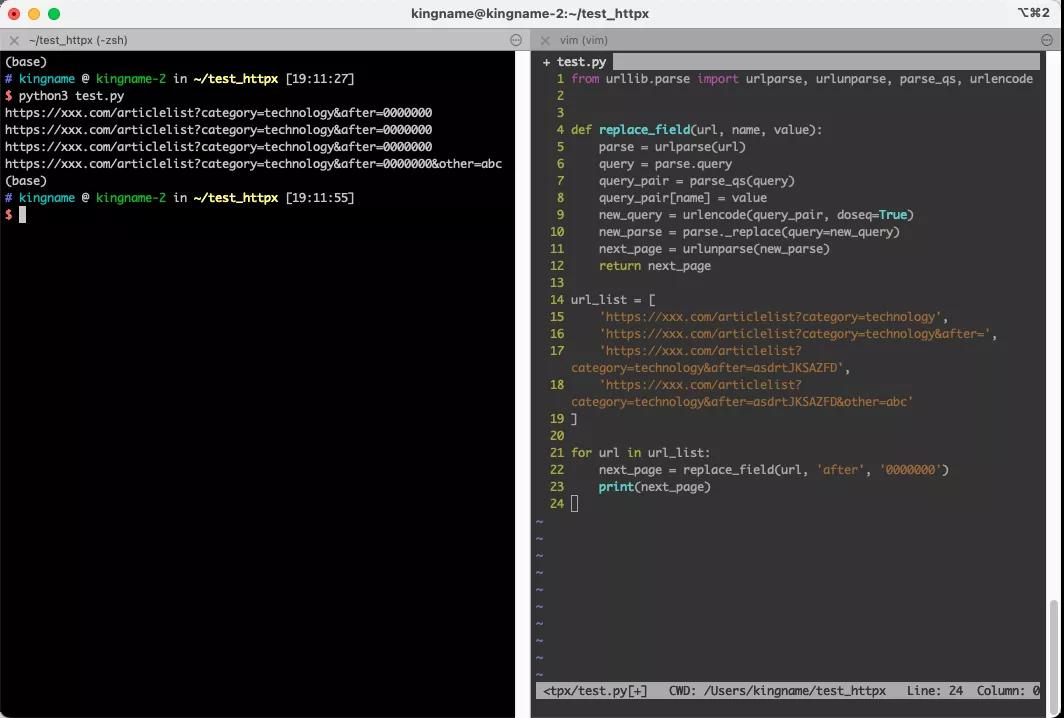Click 'query = parse.query' on line 6
The height and width of the screenshot is (718, 1064).
click(665, 164)
